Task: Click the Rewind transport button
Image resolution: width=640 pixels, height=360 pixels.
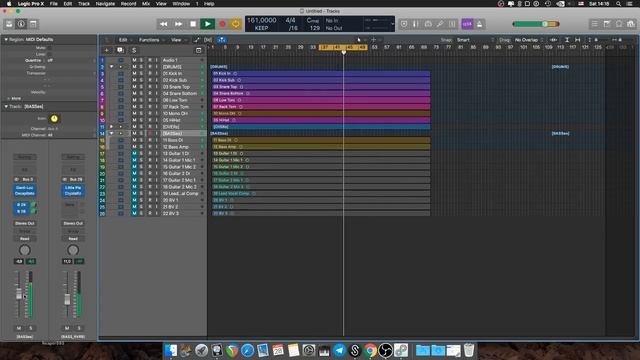Action: tap(164, 24)
